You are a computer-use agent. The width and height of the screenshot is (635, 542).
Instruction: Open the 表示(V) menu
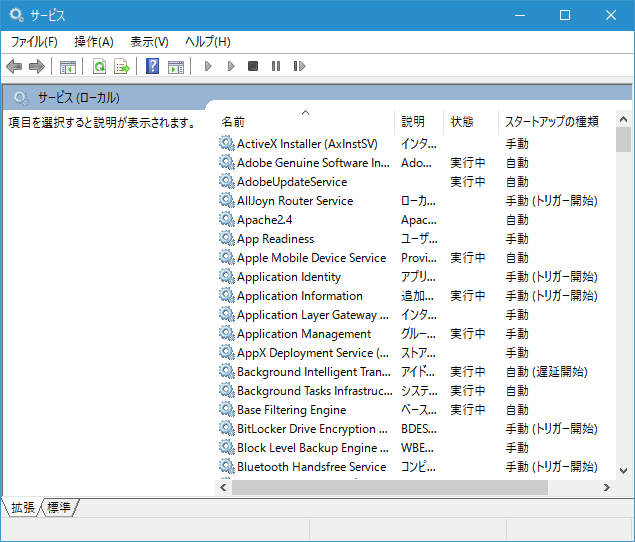click(149, 42)
